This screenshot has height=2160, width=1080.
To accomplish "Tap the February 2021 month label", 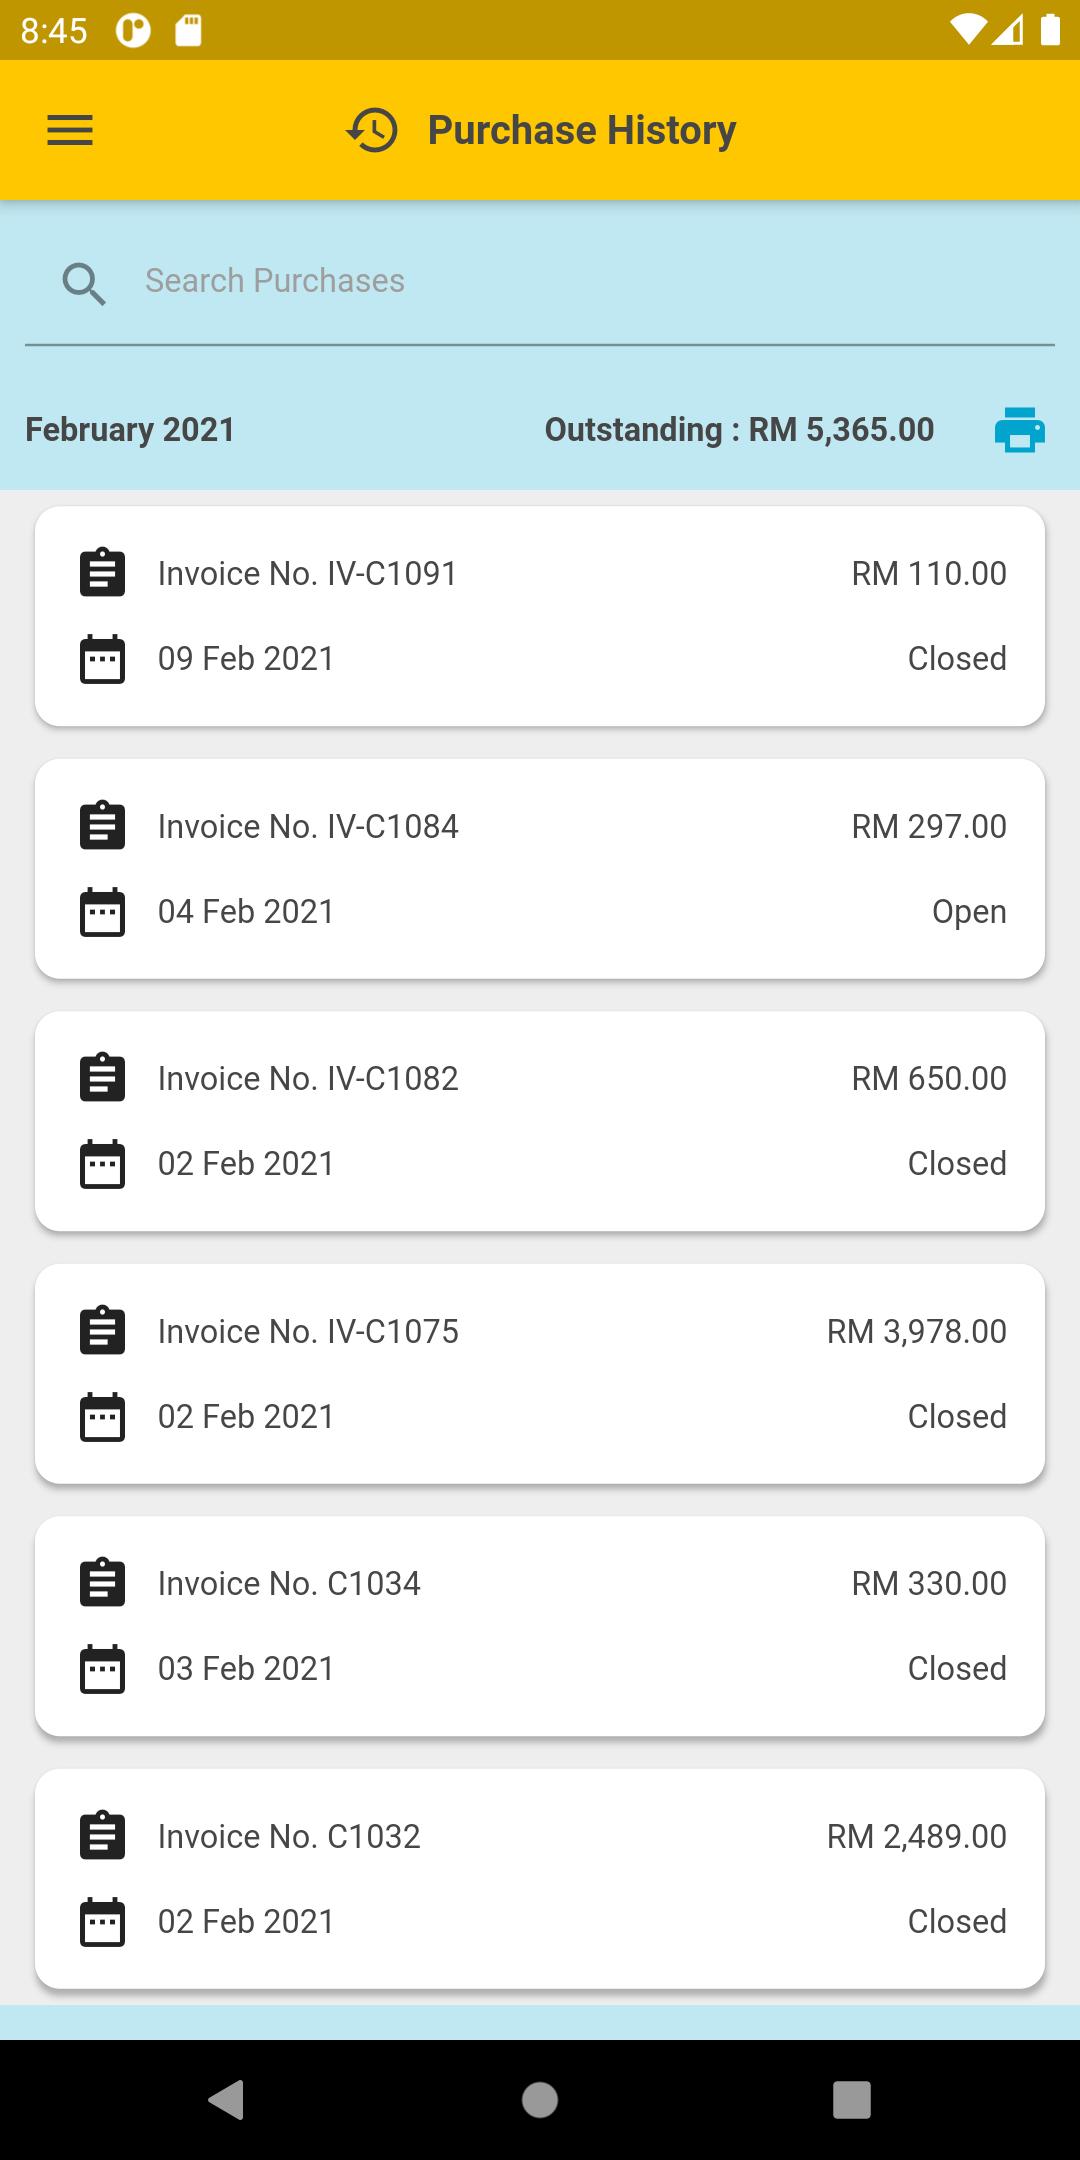I will tap(130, 430).
